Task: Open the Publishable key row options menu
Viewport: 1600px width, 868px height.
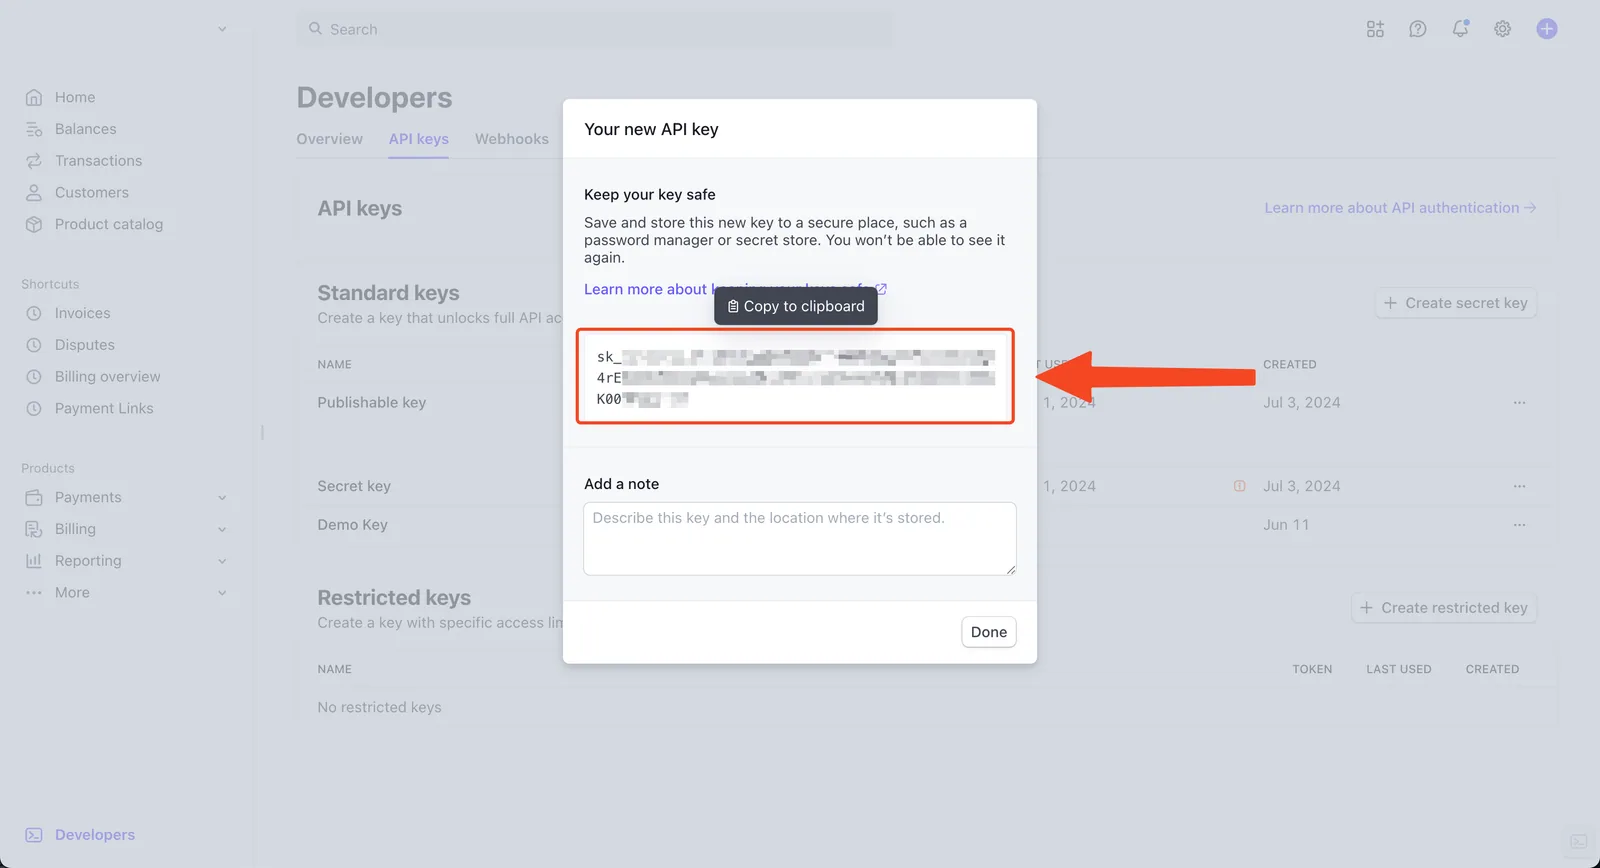Action: [1519, 403]
